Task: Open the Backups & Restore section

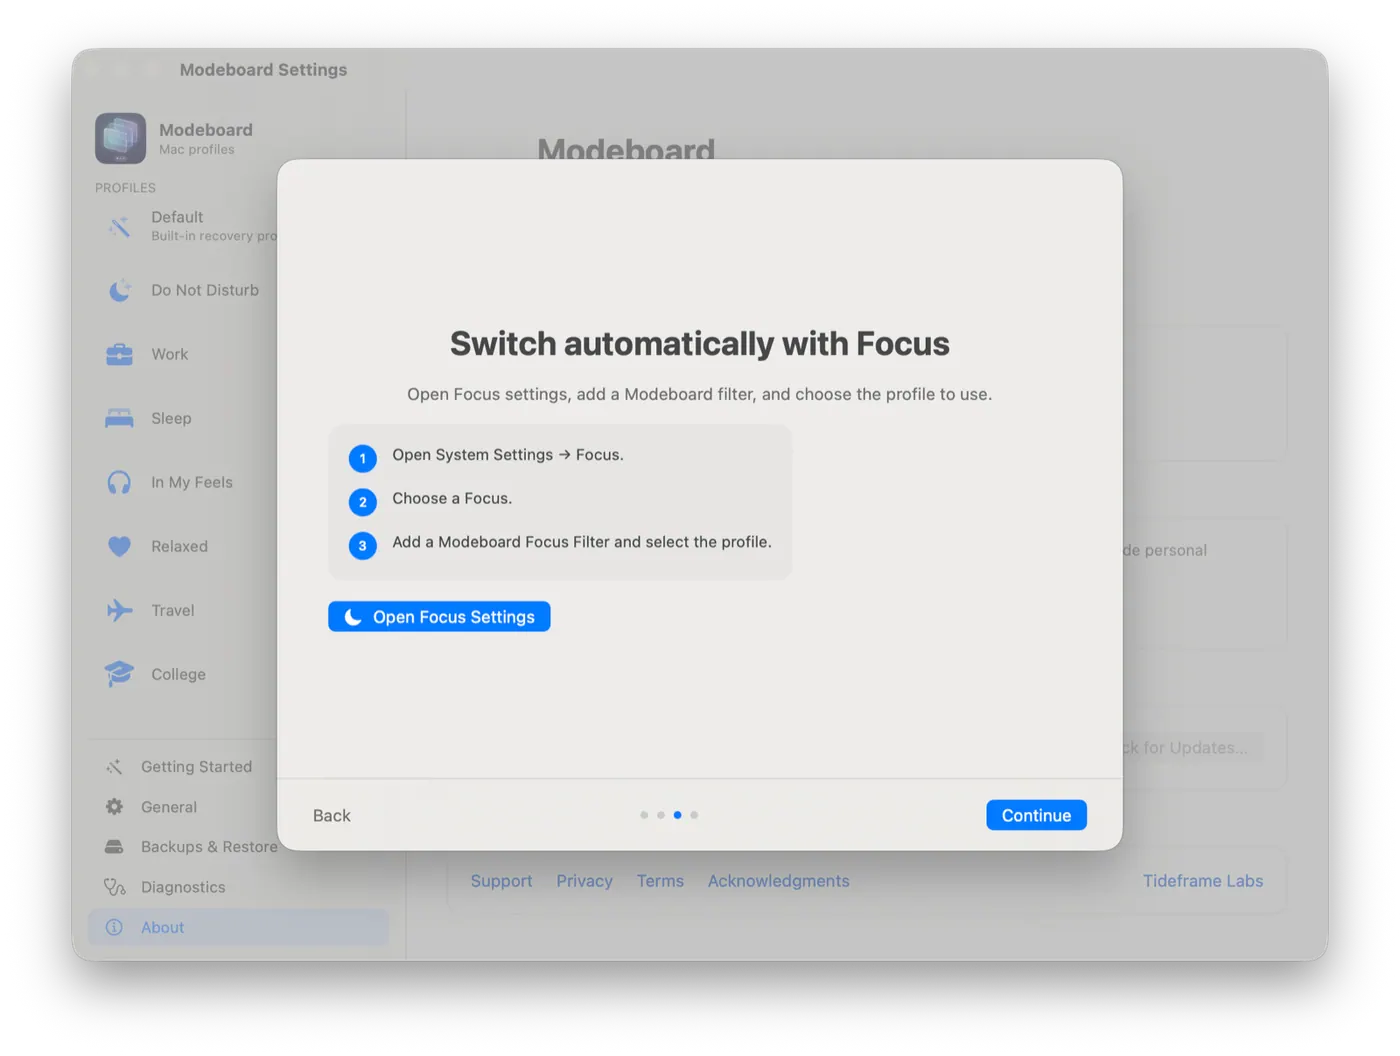Action: click(209, 847)
